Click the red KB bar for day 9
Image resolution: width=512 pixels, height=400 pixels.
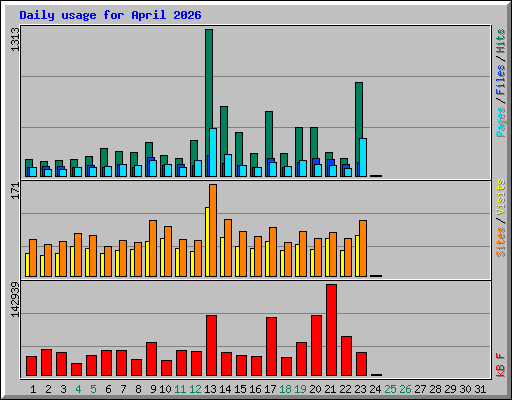point(151,359)
